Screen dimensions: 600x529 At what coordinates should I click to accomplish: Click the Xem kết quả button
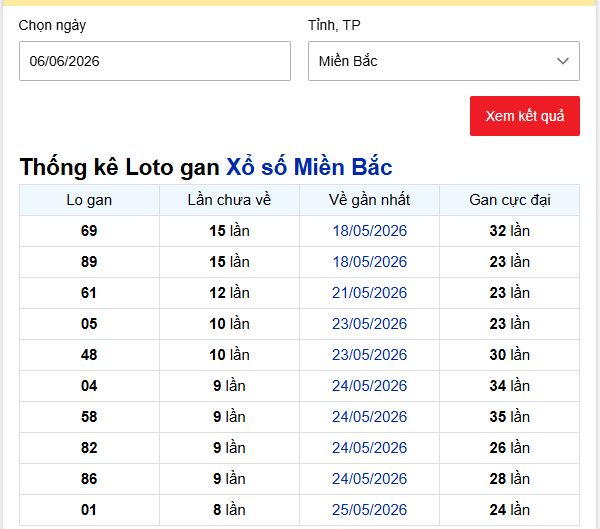pyautogui.click(x=525, y=116)
